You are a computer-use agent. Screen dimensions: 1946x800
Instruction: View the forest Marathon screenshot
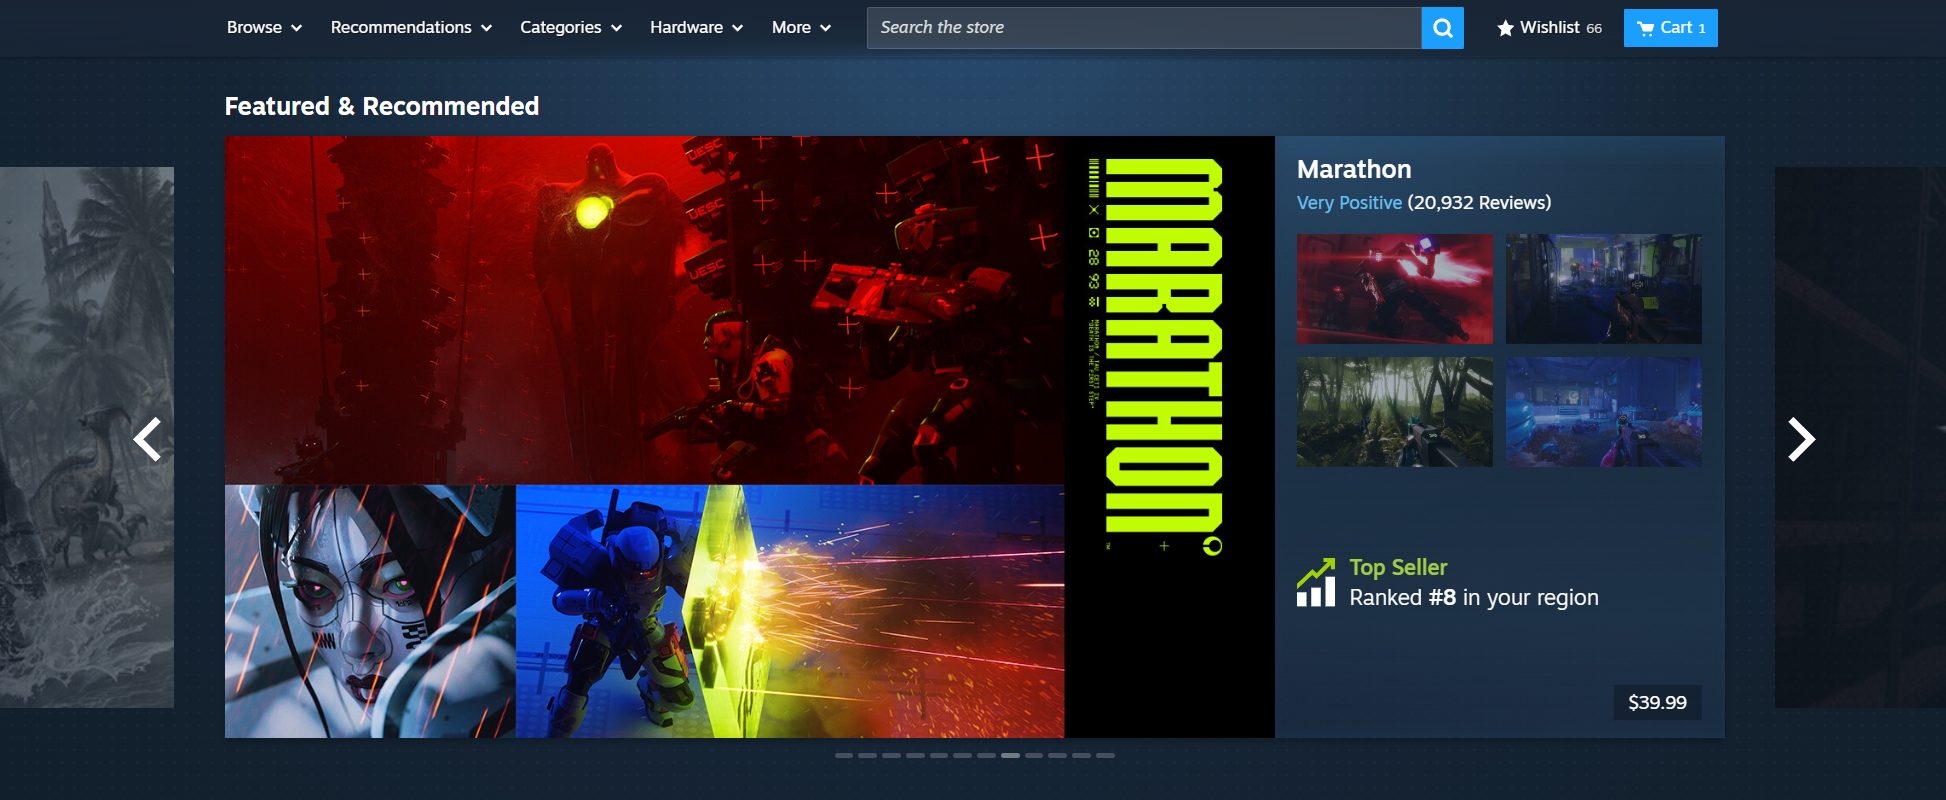[x=1395, y=412]
